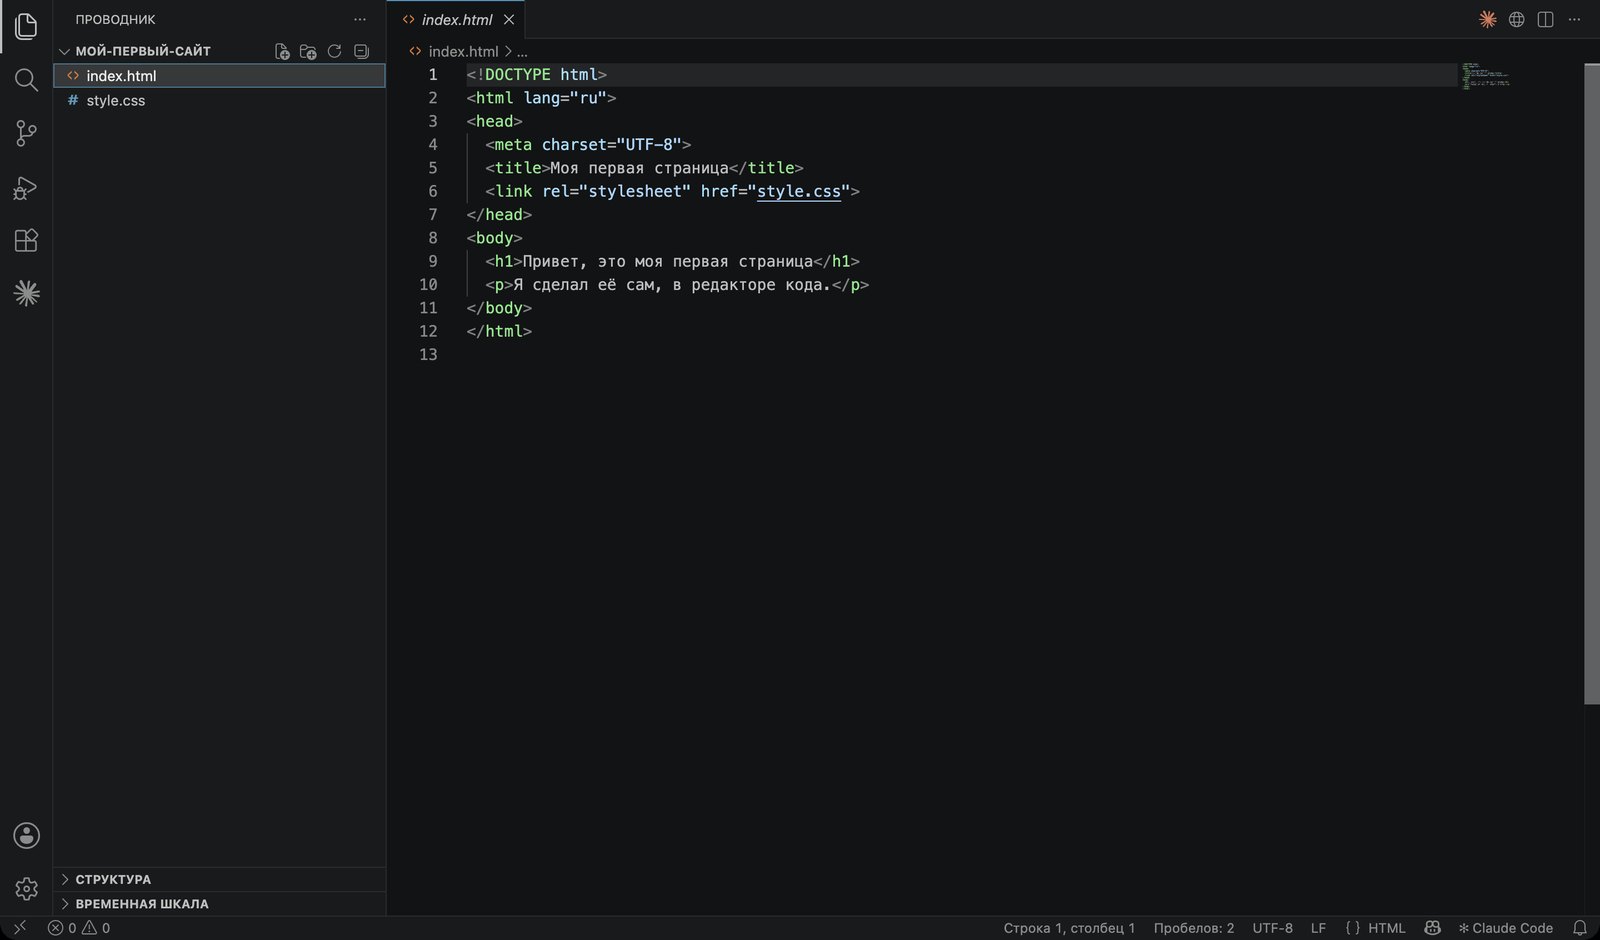Screen dimensions: 1600x940
Task: Open Copilot status icon in status bar
Action: coord(1432,928)
